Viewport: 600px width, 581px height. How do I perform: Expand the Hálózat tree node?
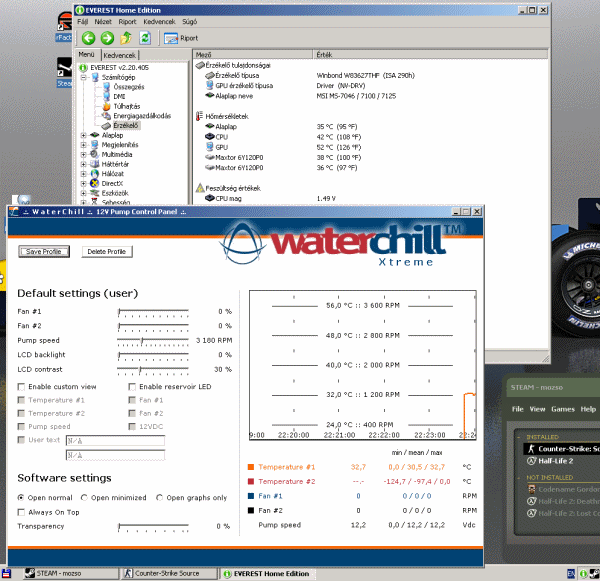[x=83, y=174]
